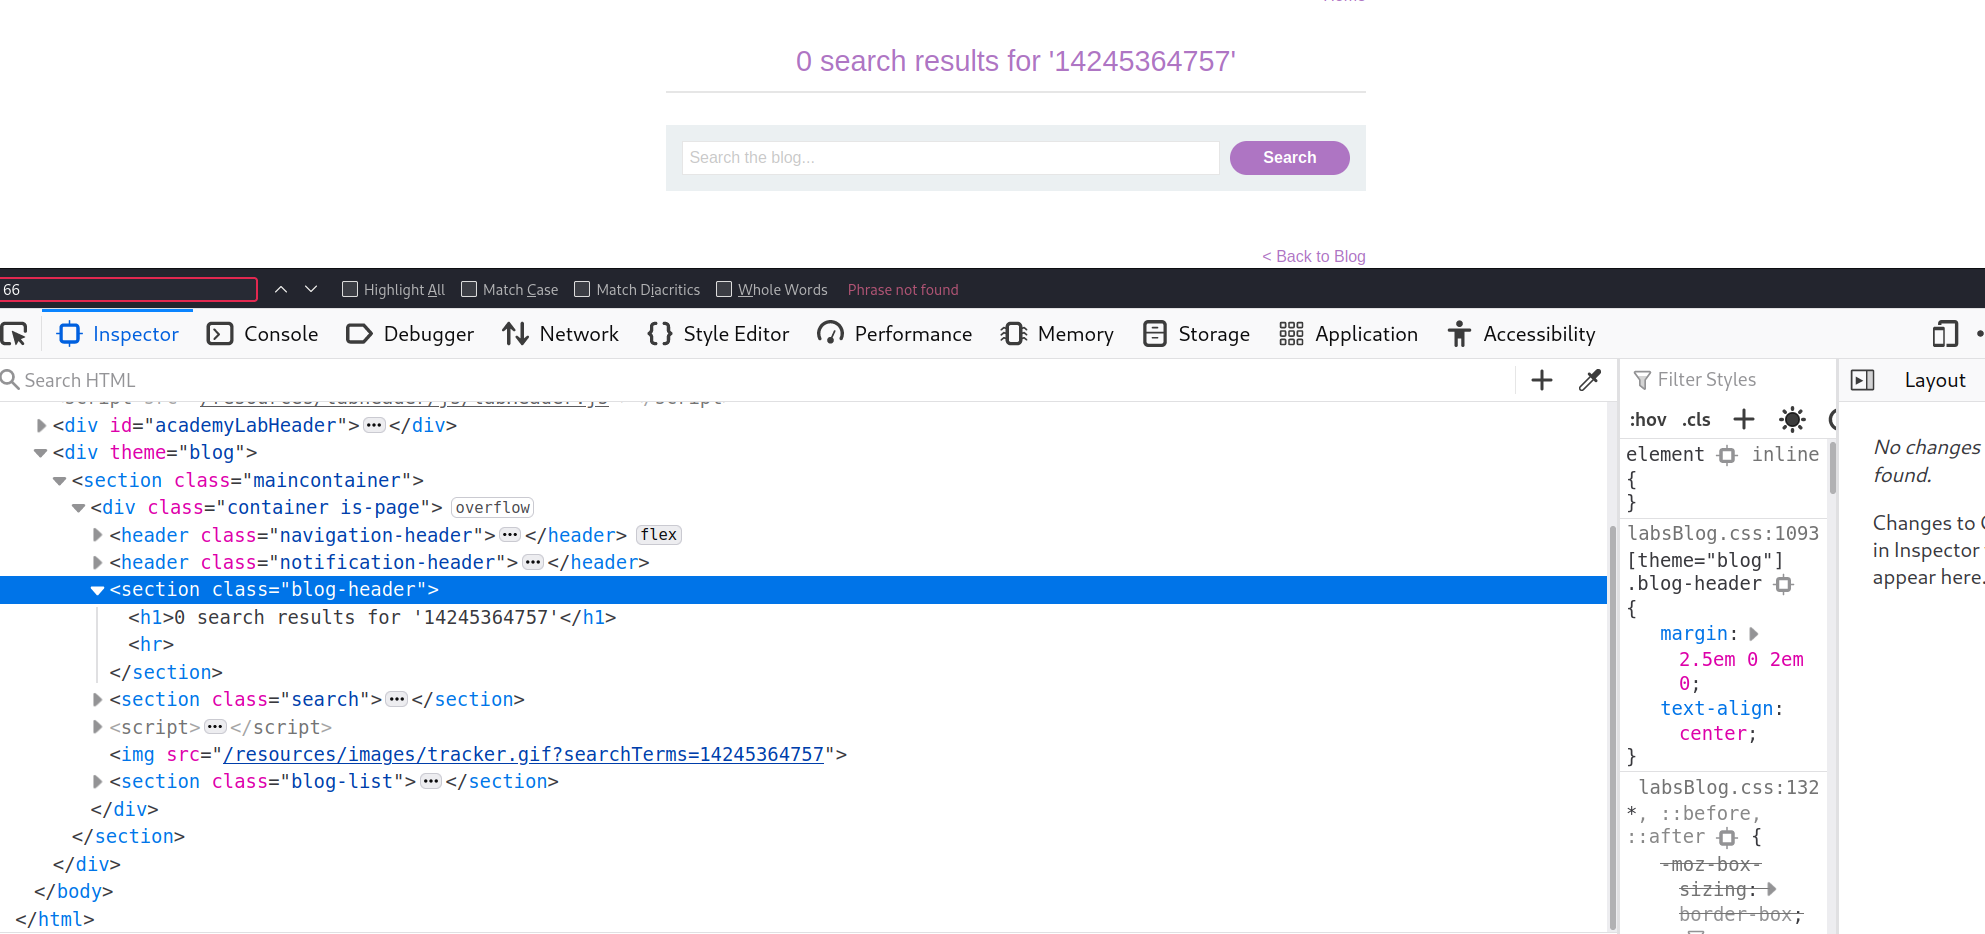Expand the blog-list section node
1985x934 pixels.
tap(97, 782)
